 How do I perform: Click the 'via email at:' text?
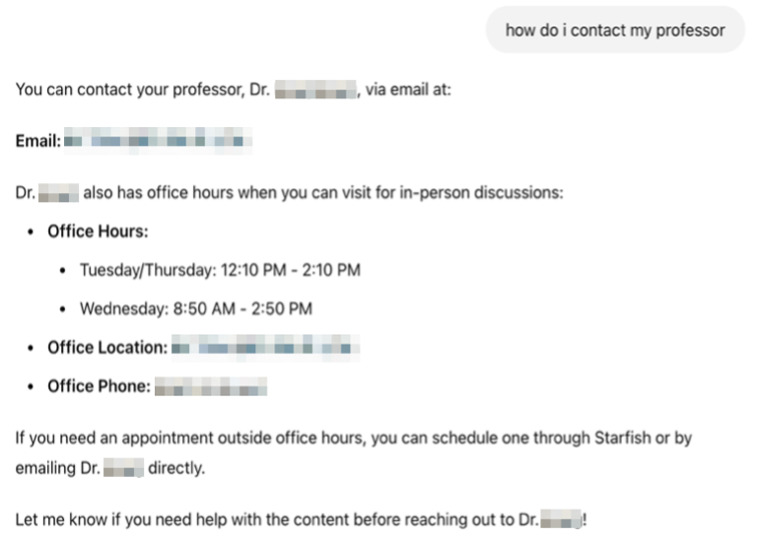[408, 90]
